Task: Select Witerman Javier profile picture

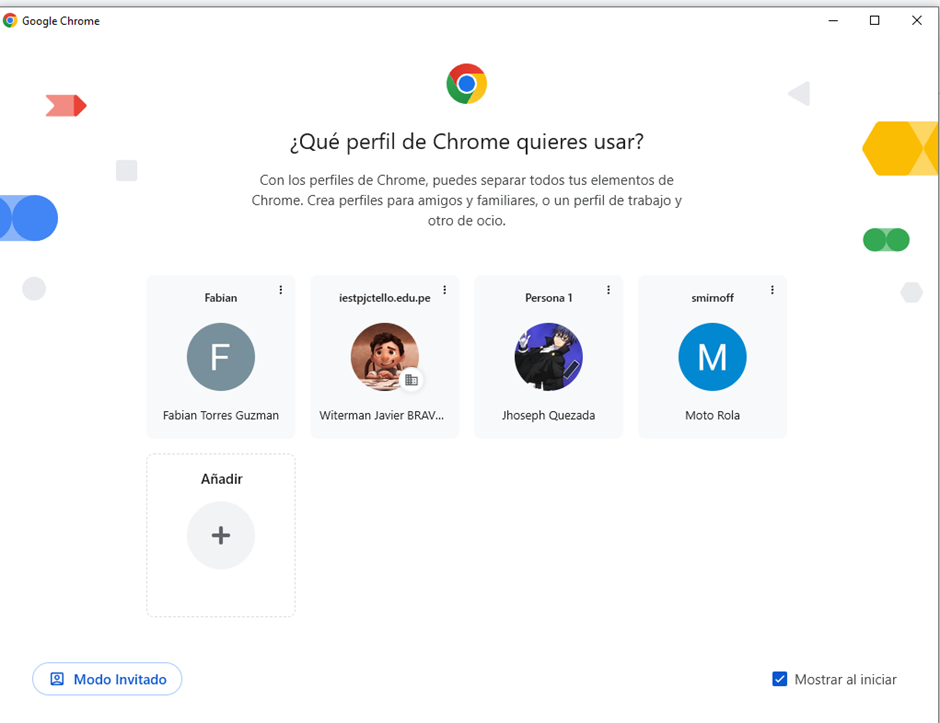Action: [384, 356]
